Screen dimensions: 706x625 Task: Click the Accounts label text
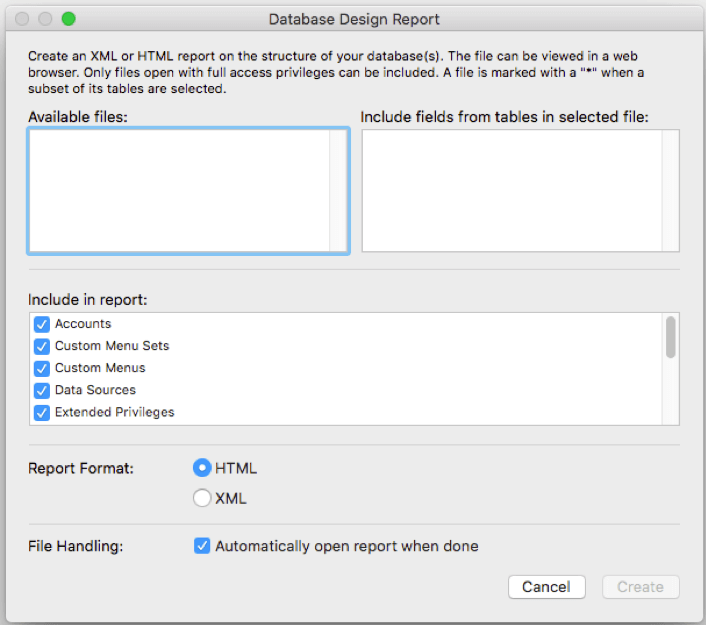[83, 324]
